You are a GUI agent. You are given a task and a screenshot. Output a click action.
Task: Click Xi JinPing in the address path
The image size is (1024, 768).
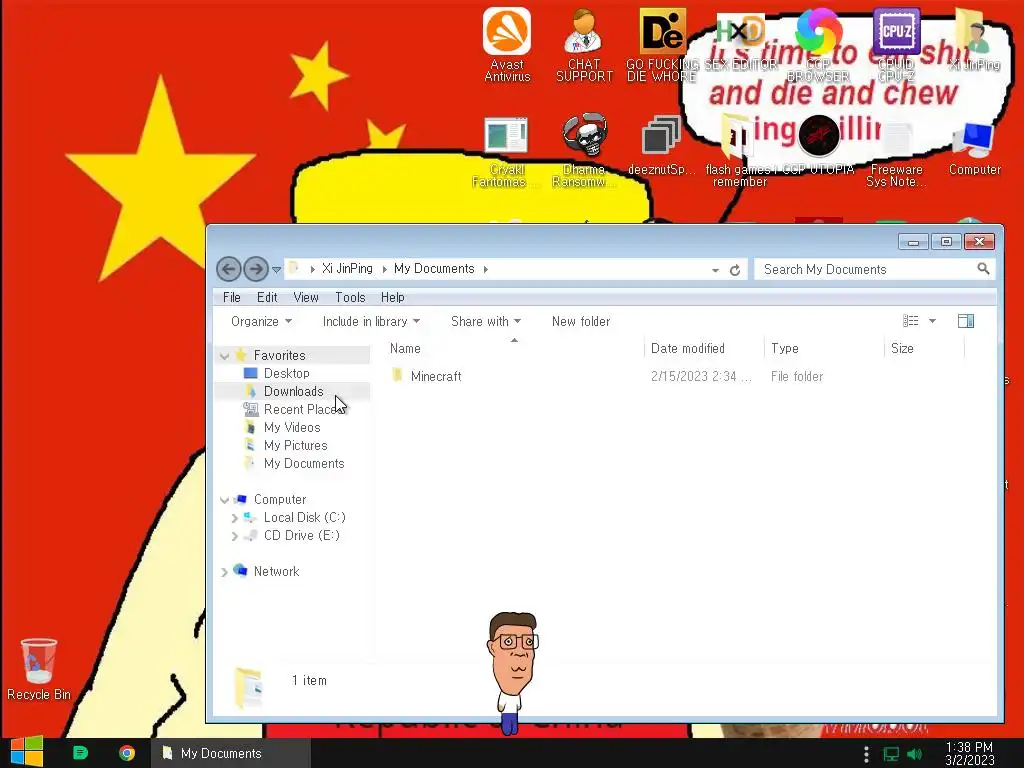coord(347,268)
